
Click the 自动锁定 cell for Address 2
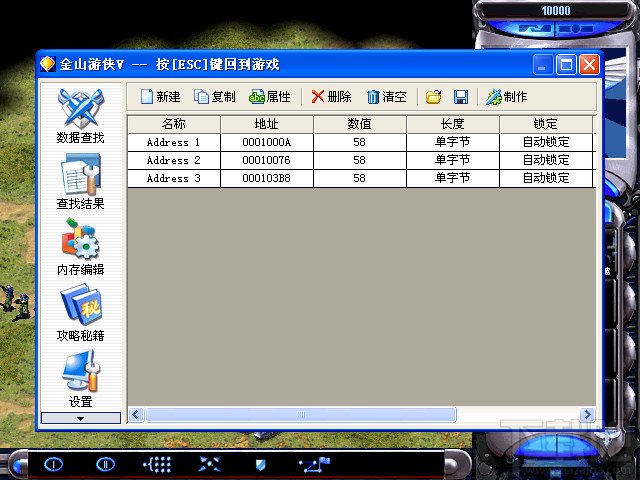[x=546, y=160]
